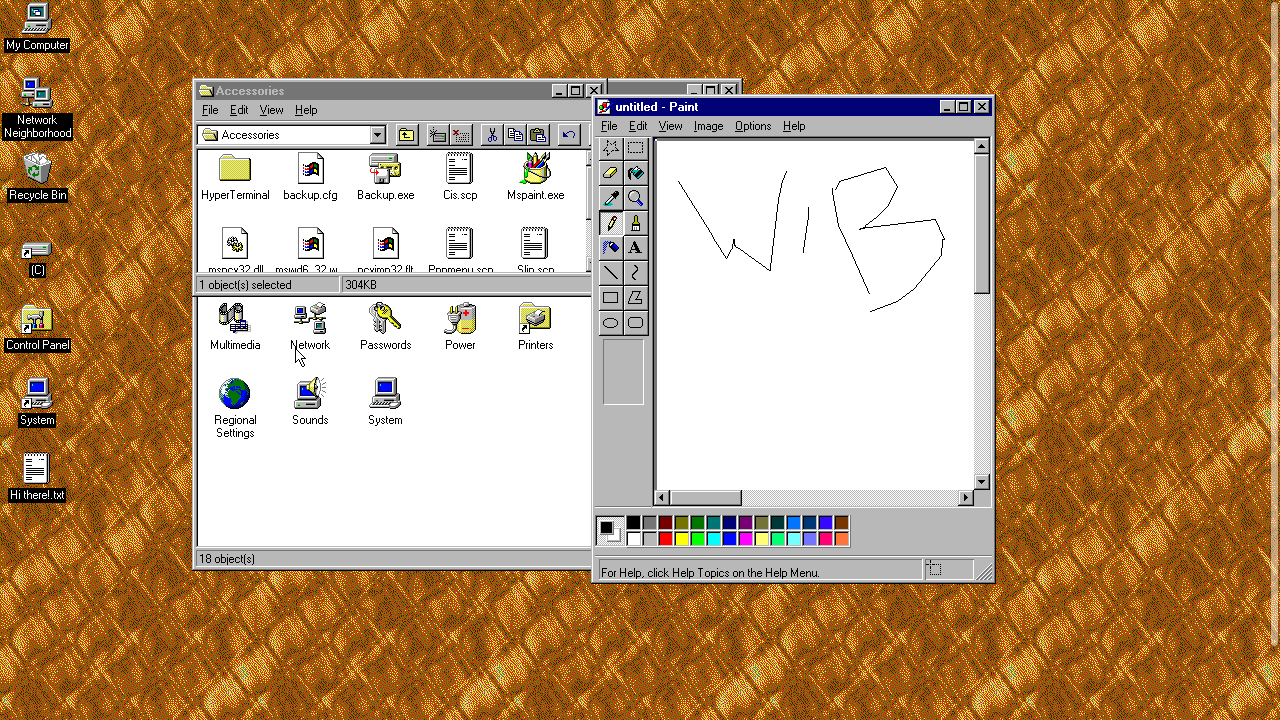Select the Printers folder icon
1280x720 pixels.
tap(535, 327)
